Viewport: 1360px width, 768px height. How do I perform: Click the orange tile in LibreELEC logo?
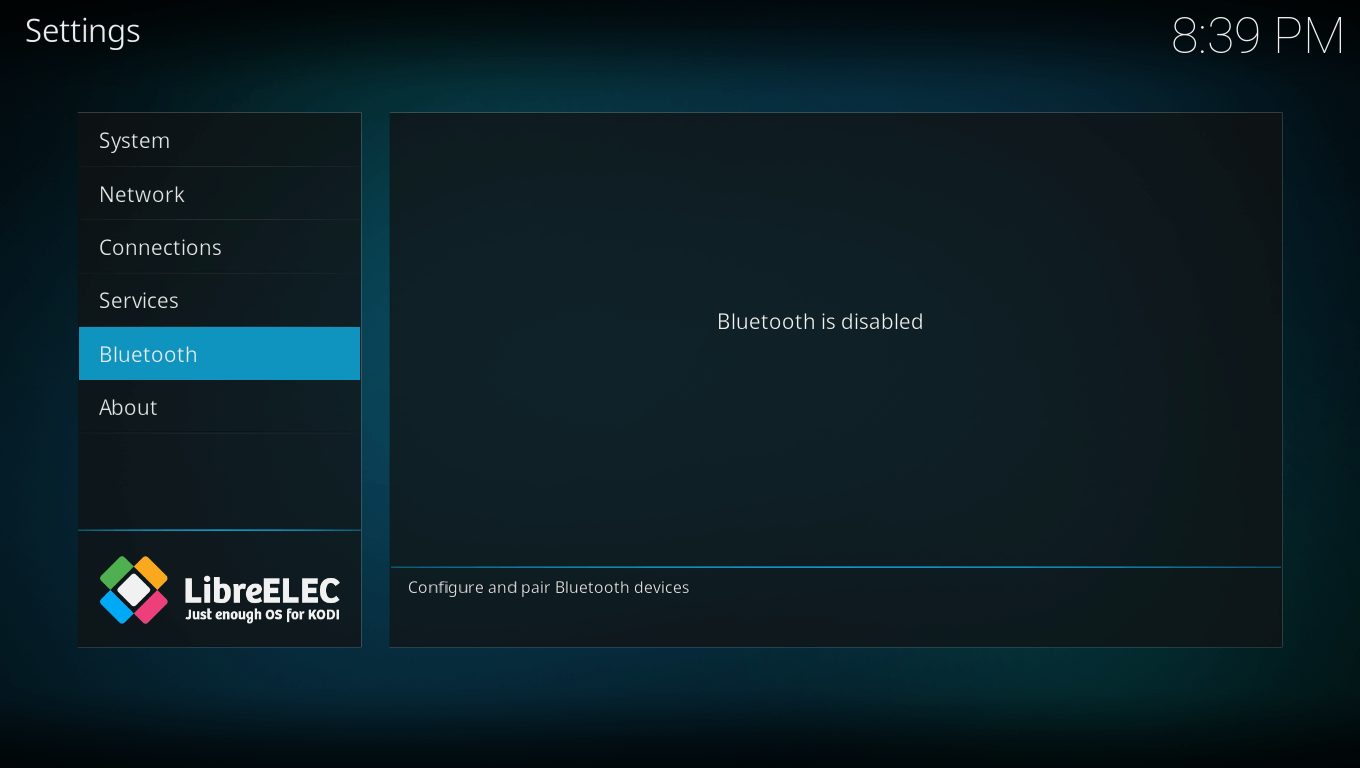(x=151, y=573)
